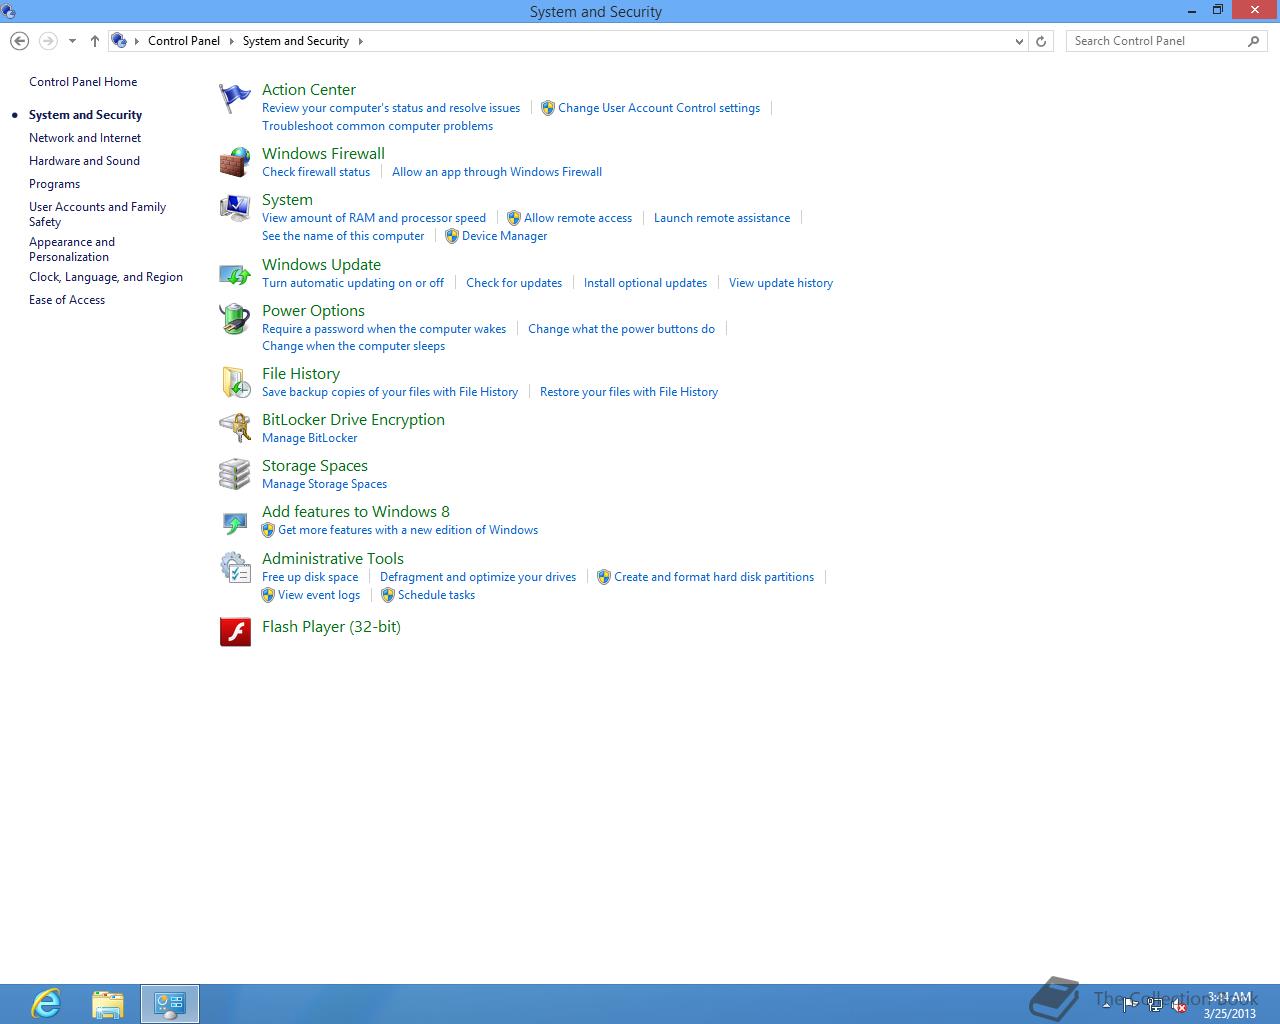This screenshot has width=1280, height=1024.
Task: Expand the arrow after System and Security breadcrumb
Action: pyautogui.click(x=360, y=41)
